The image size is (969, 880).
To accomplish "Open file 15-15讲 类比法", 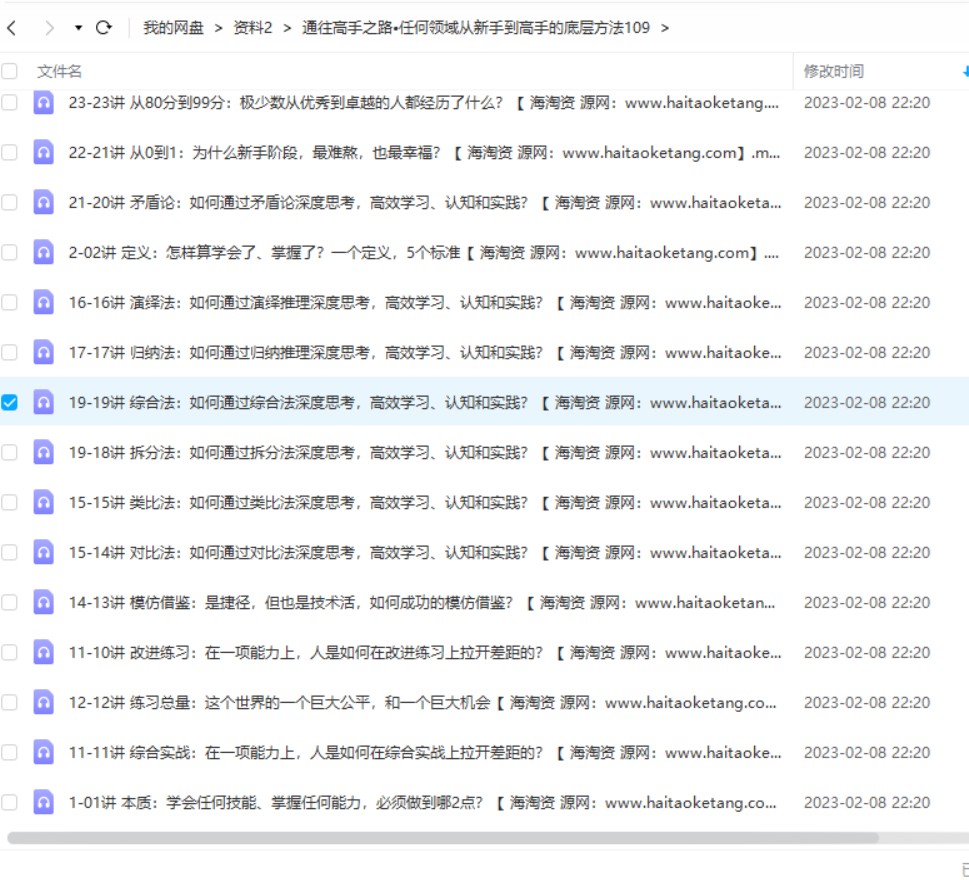I will (425, 502).
